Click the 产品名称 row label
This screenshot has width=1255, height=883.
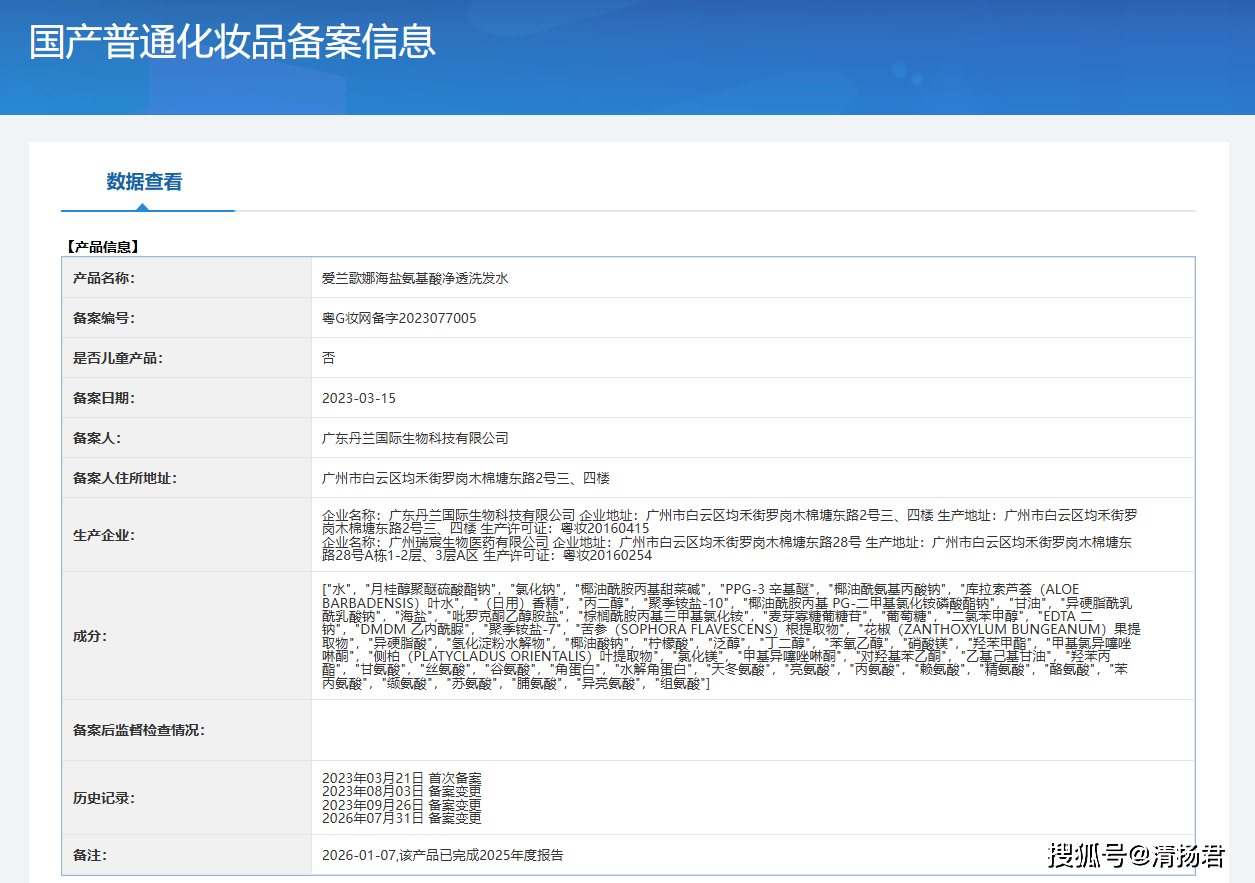pos(104,278)
